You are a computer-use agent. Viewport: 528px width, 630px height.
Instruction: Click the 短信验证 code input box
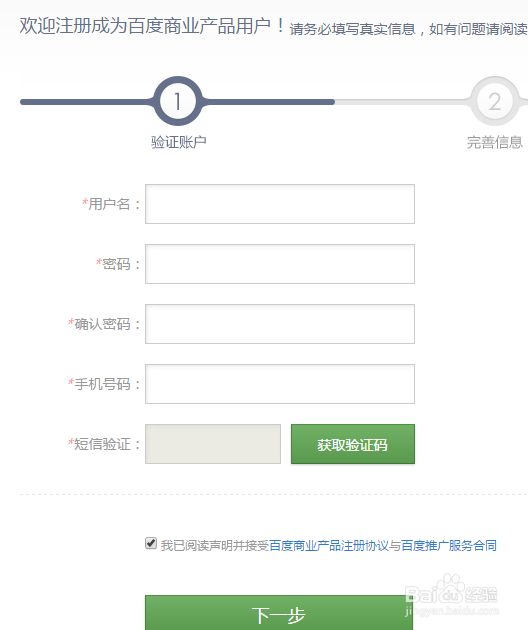click(213, 444)
